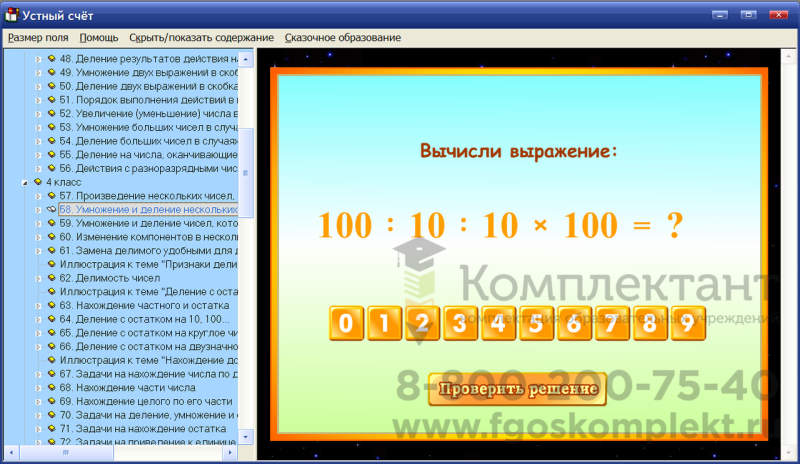Viewport: 800px width, 464px height.
Task: Click book icon of topic 60
Action: pyautogui.click(x=52, y=236)
